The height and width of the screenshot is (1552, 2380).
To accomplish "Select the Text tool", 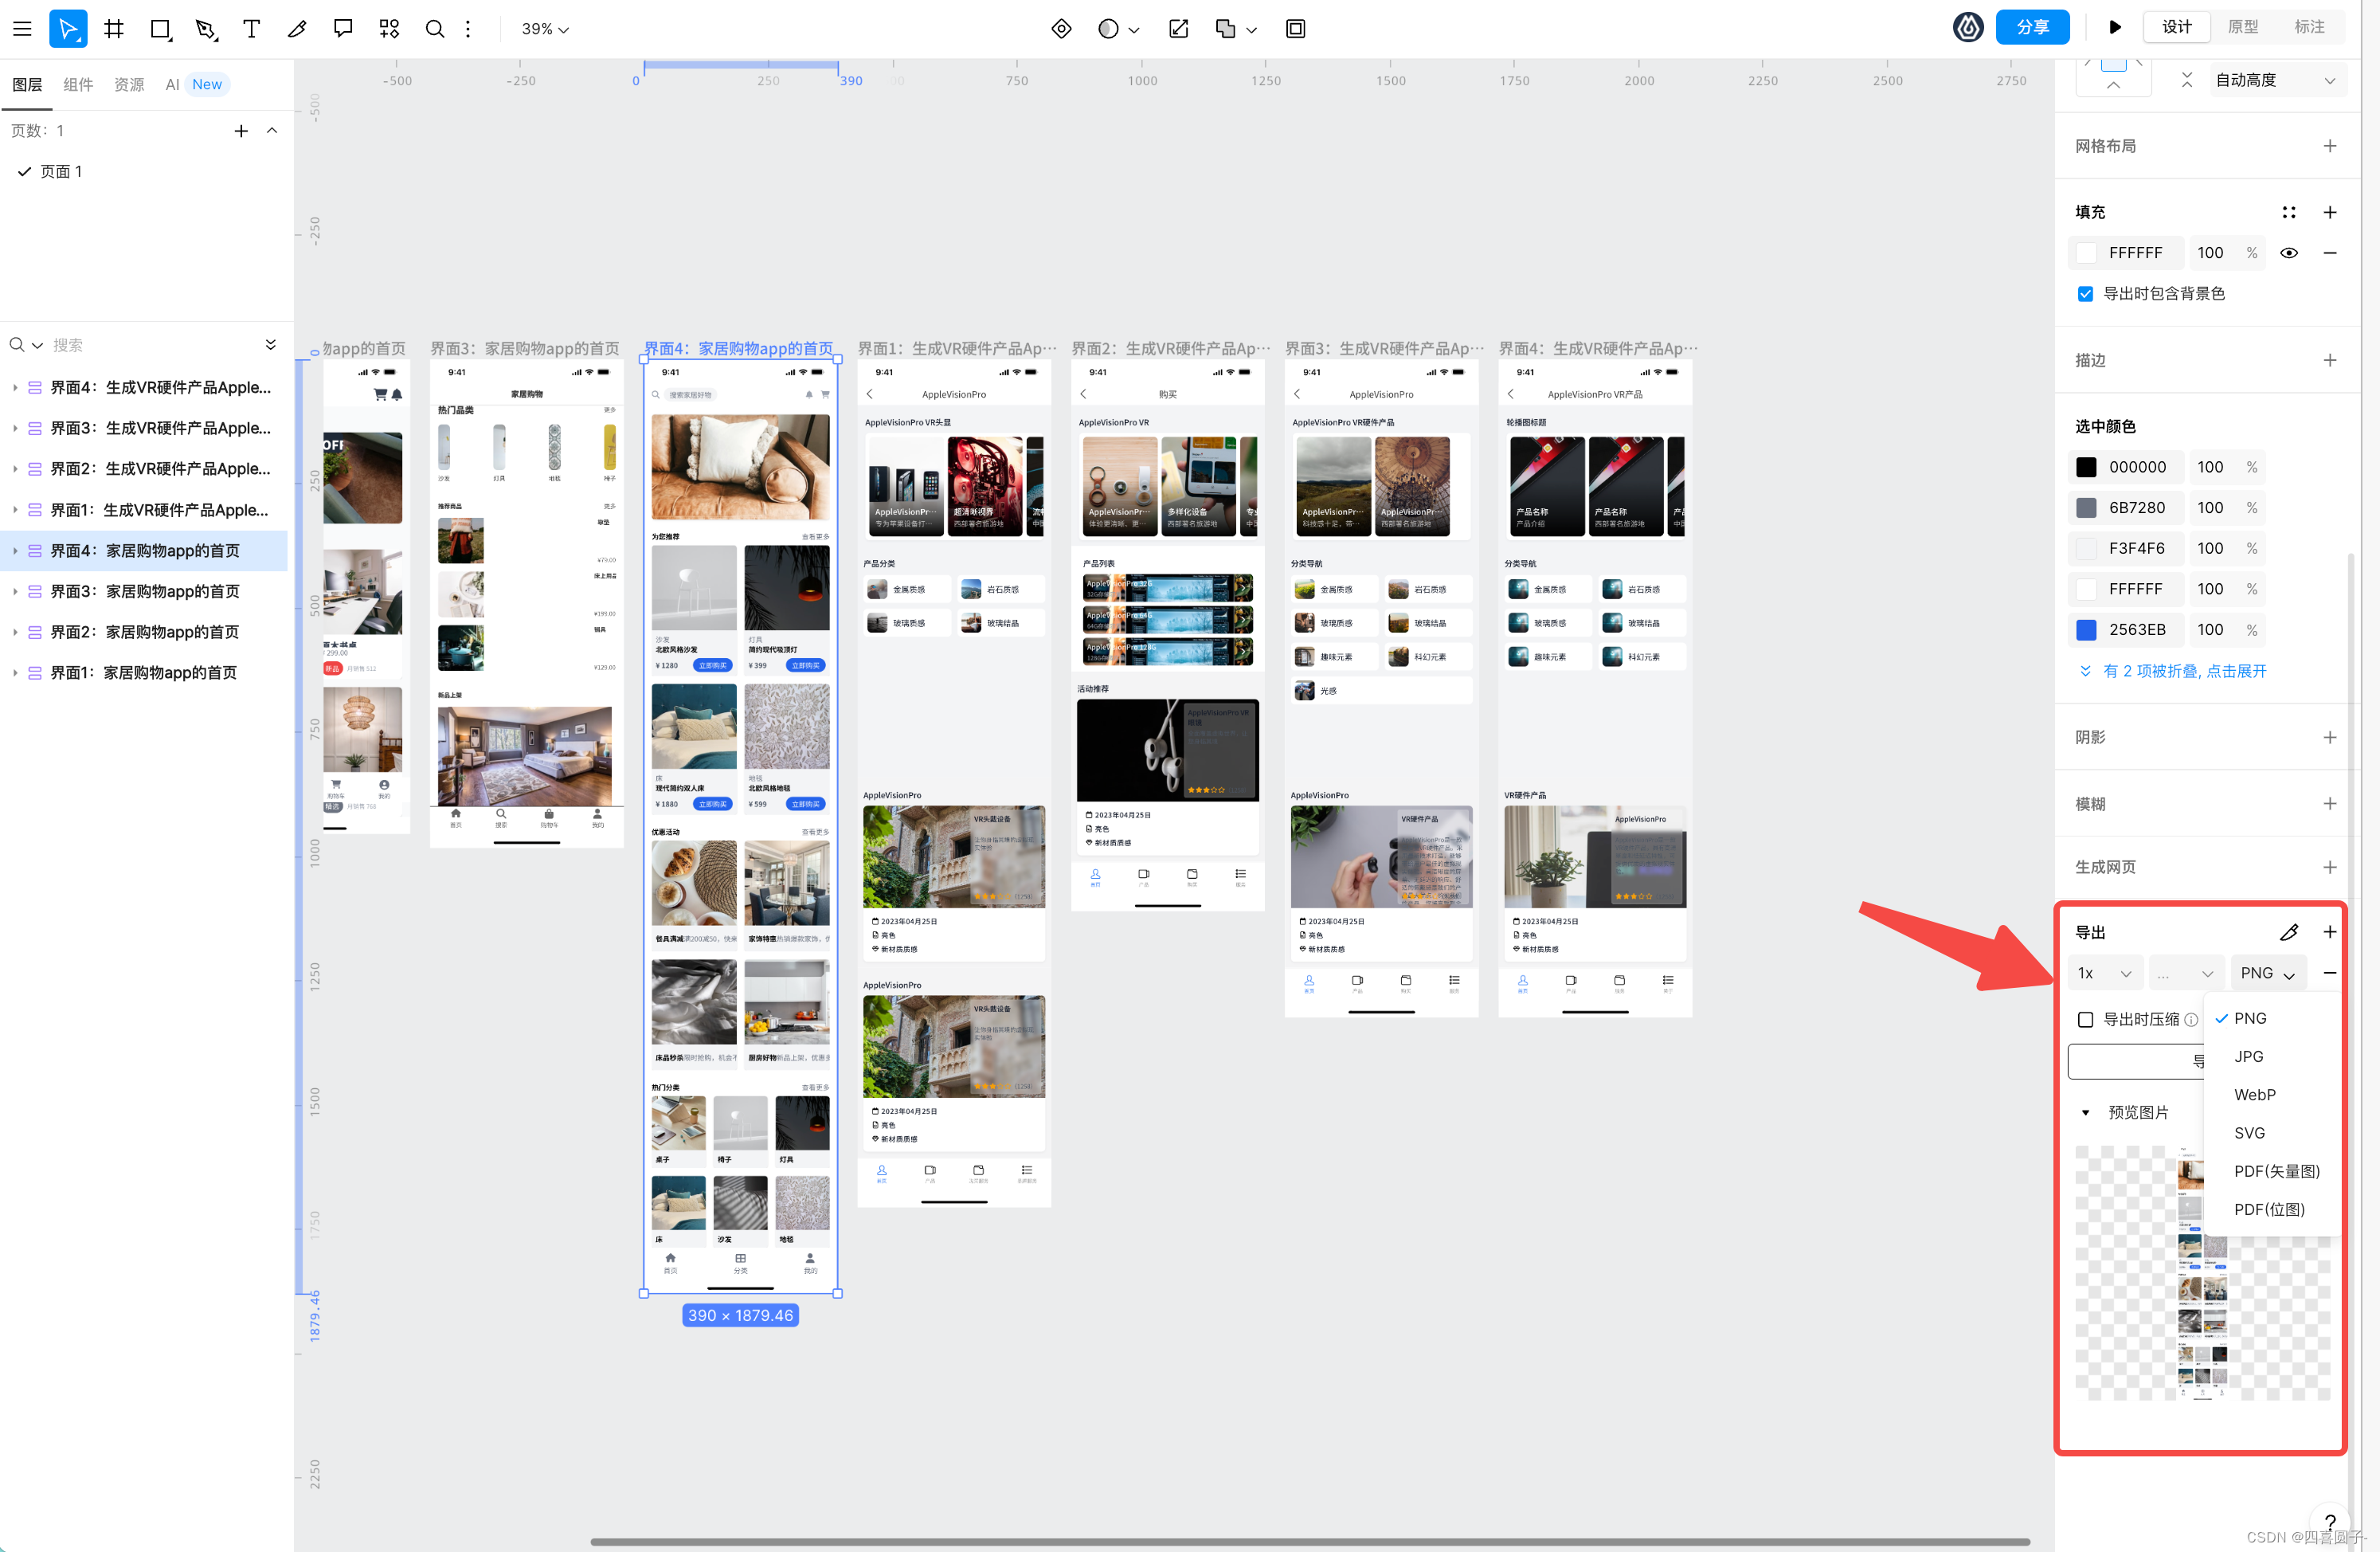I will (x=251, y=28).
